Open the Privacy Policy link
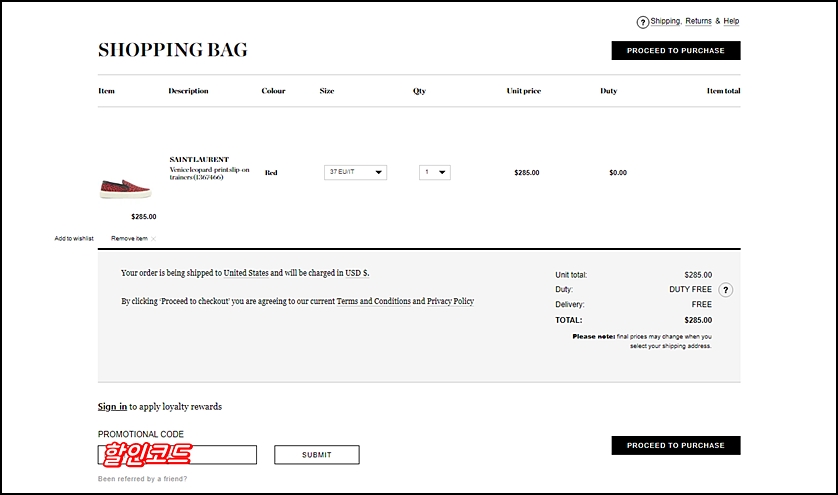Viewport: 838px width, 495px height. coord(451,301)
